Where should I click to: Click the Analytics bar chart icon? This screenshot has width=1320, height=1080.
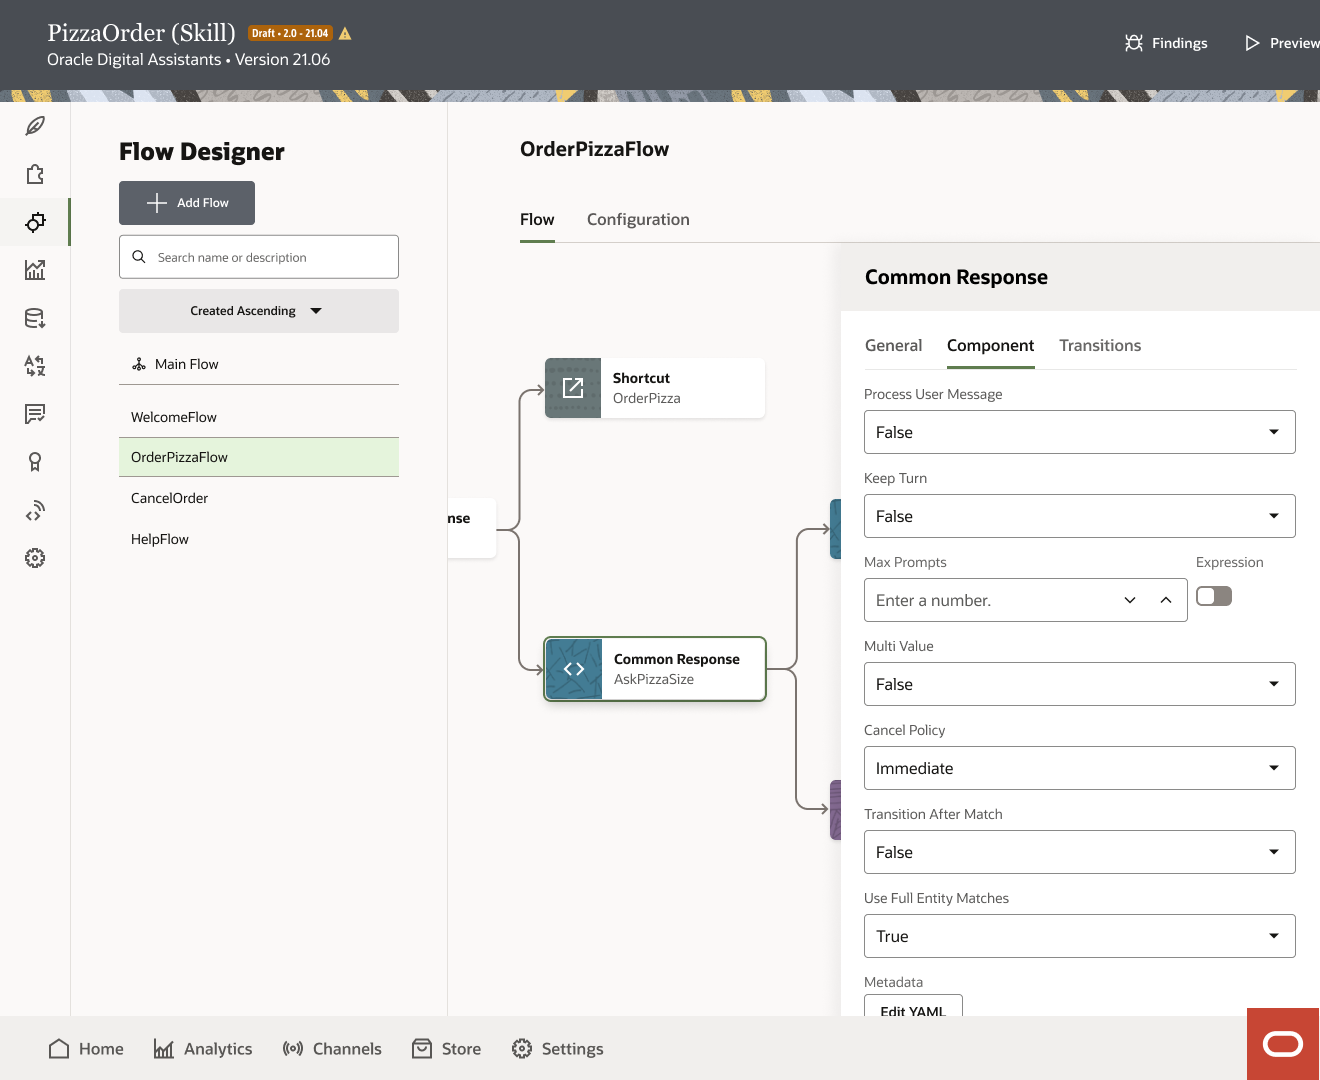164,1048
